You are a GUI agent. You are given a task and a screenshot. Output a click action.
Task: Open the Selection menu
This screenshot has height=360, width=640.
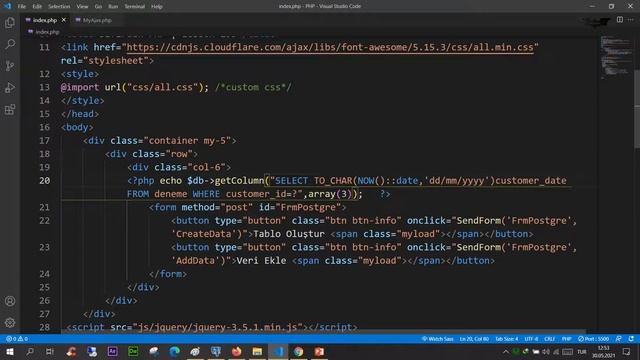click(x=59, y=7)
